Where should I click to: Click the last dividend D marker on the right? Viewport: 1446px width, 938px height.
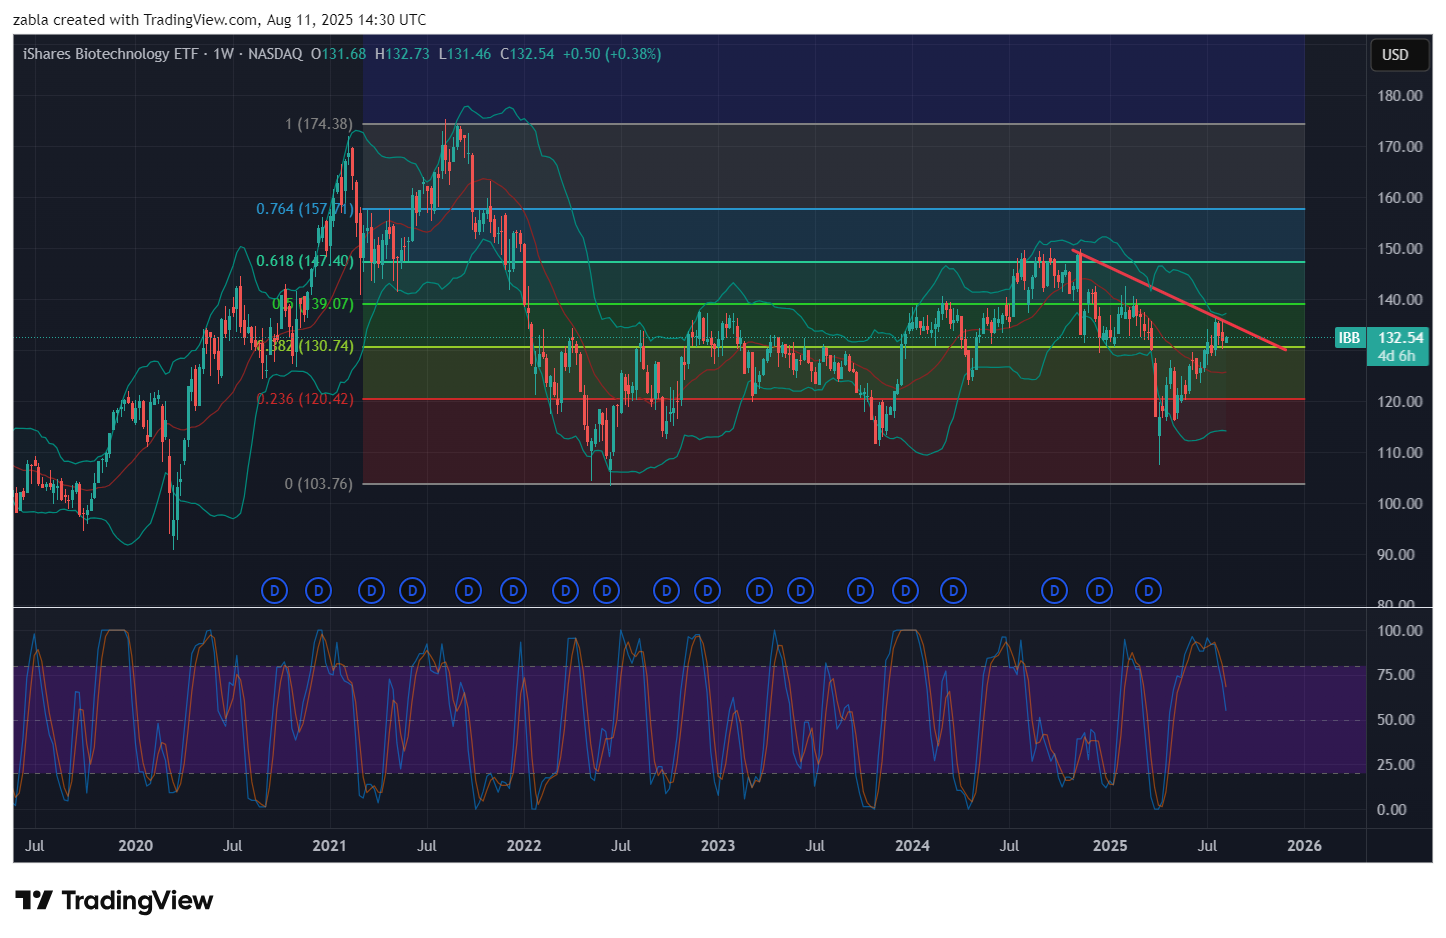tap(1148, 591)
